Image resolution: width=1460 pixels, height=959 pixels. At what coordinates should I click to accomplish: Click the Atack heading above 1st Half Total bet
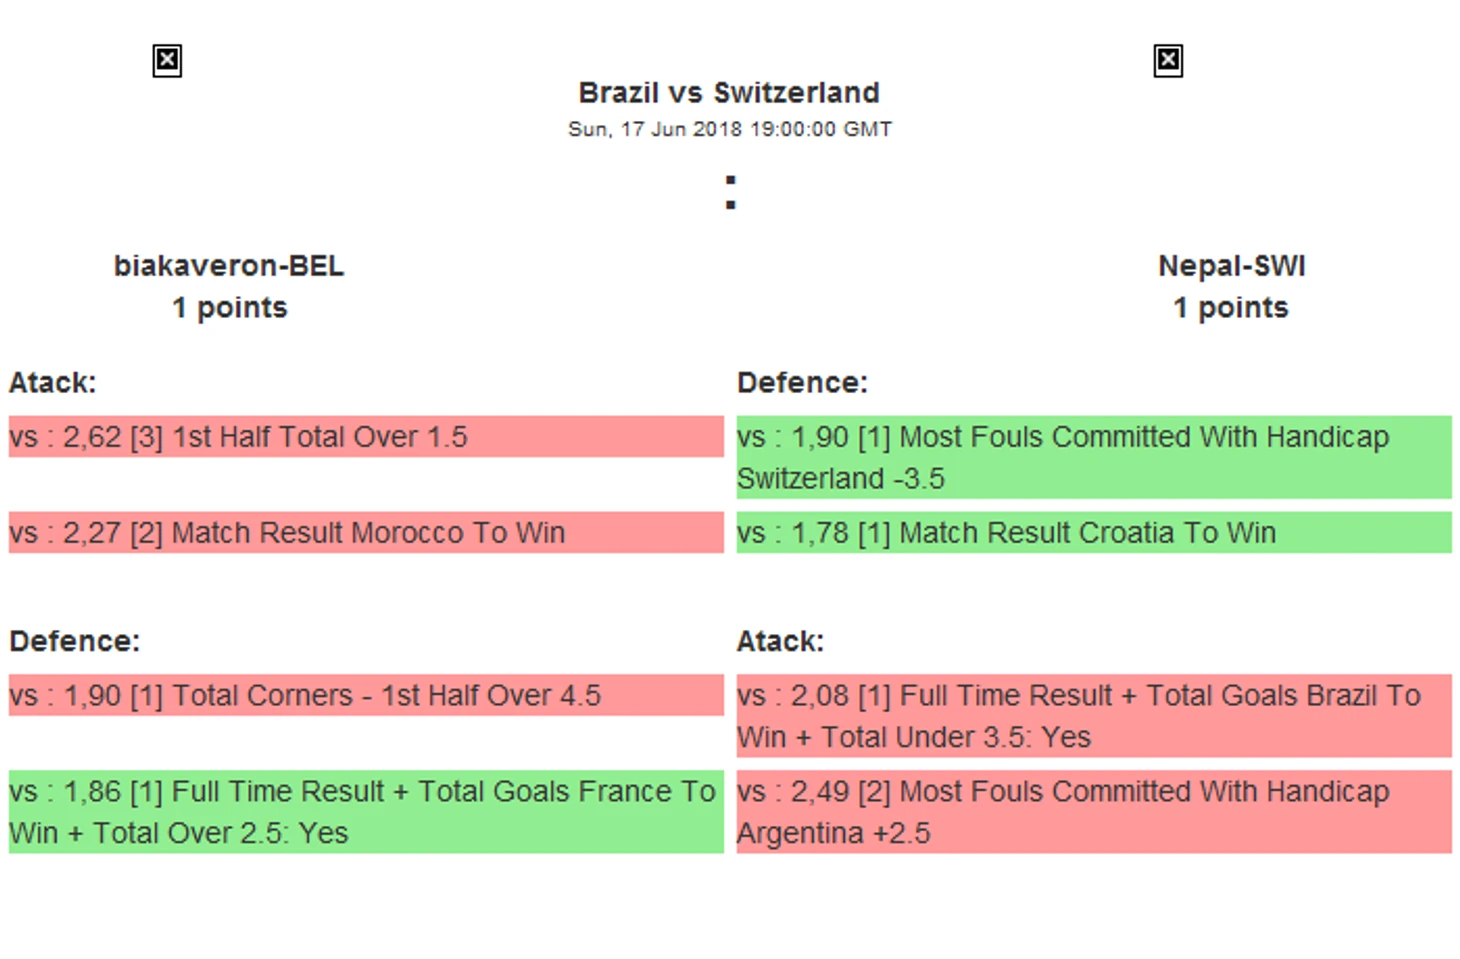point(53,383)
